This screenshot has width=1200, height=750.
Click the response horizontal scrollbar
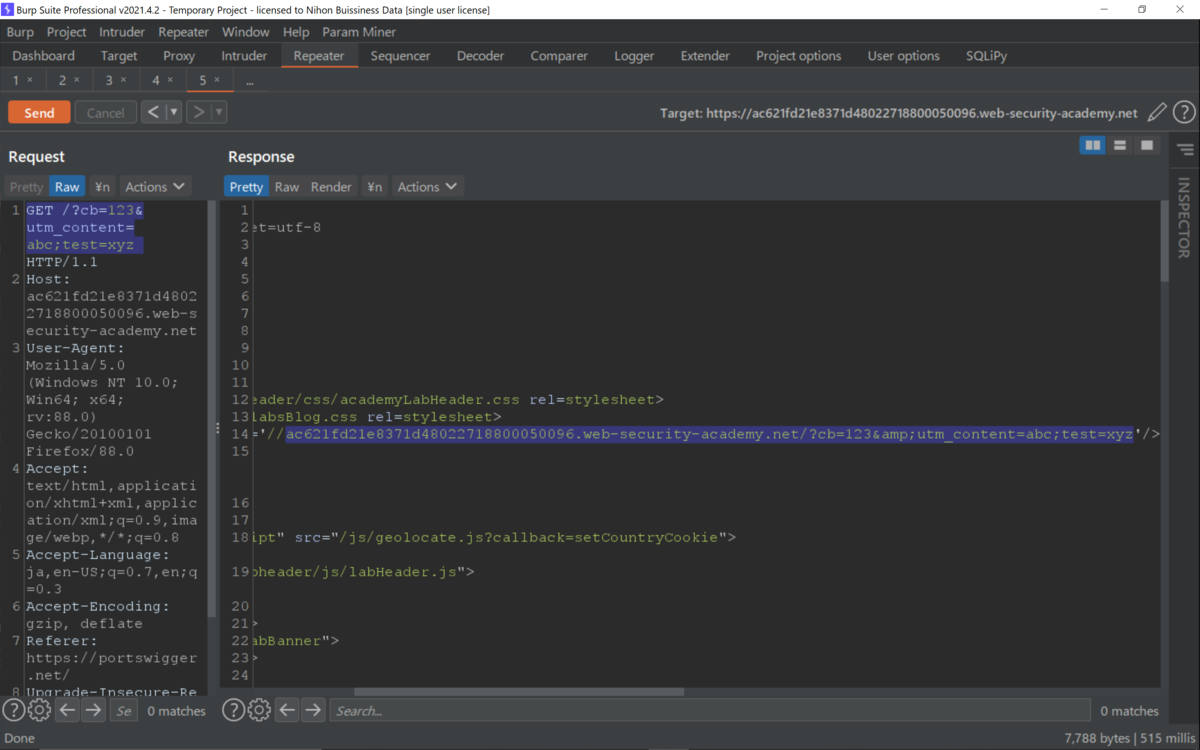[x=519, y=691]
